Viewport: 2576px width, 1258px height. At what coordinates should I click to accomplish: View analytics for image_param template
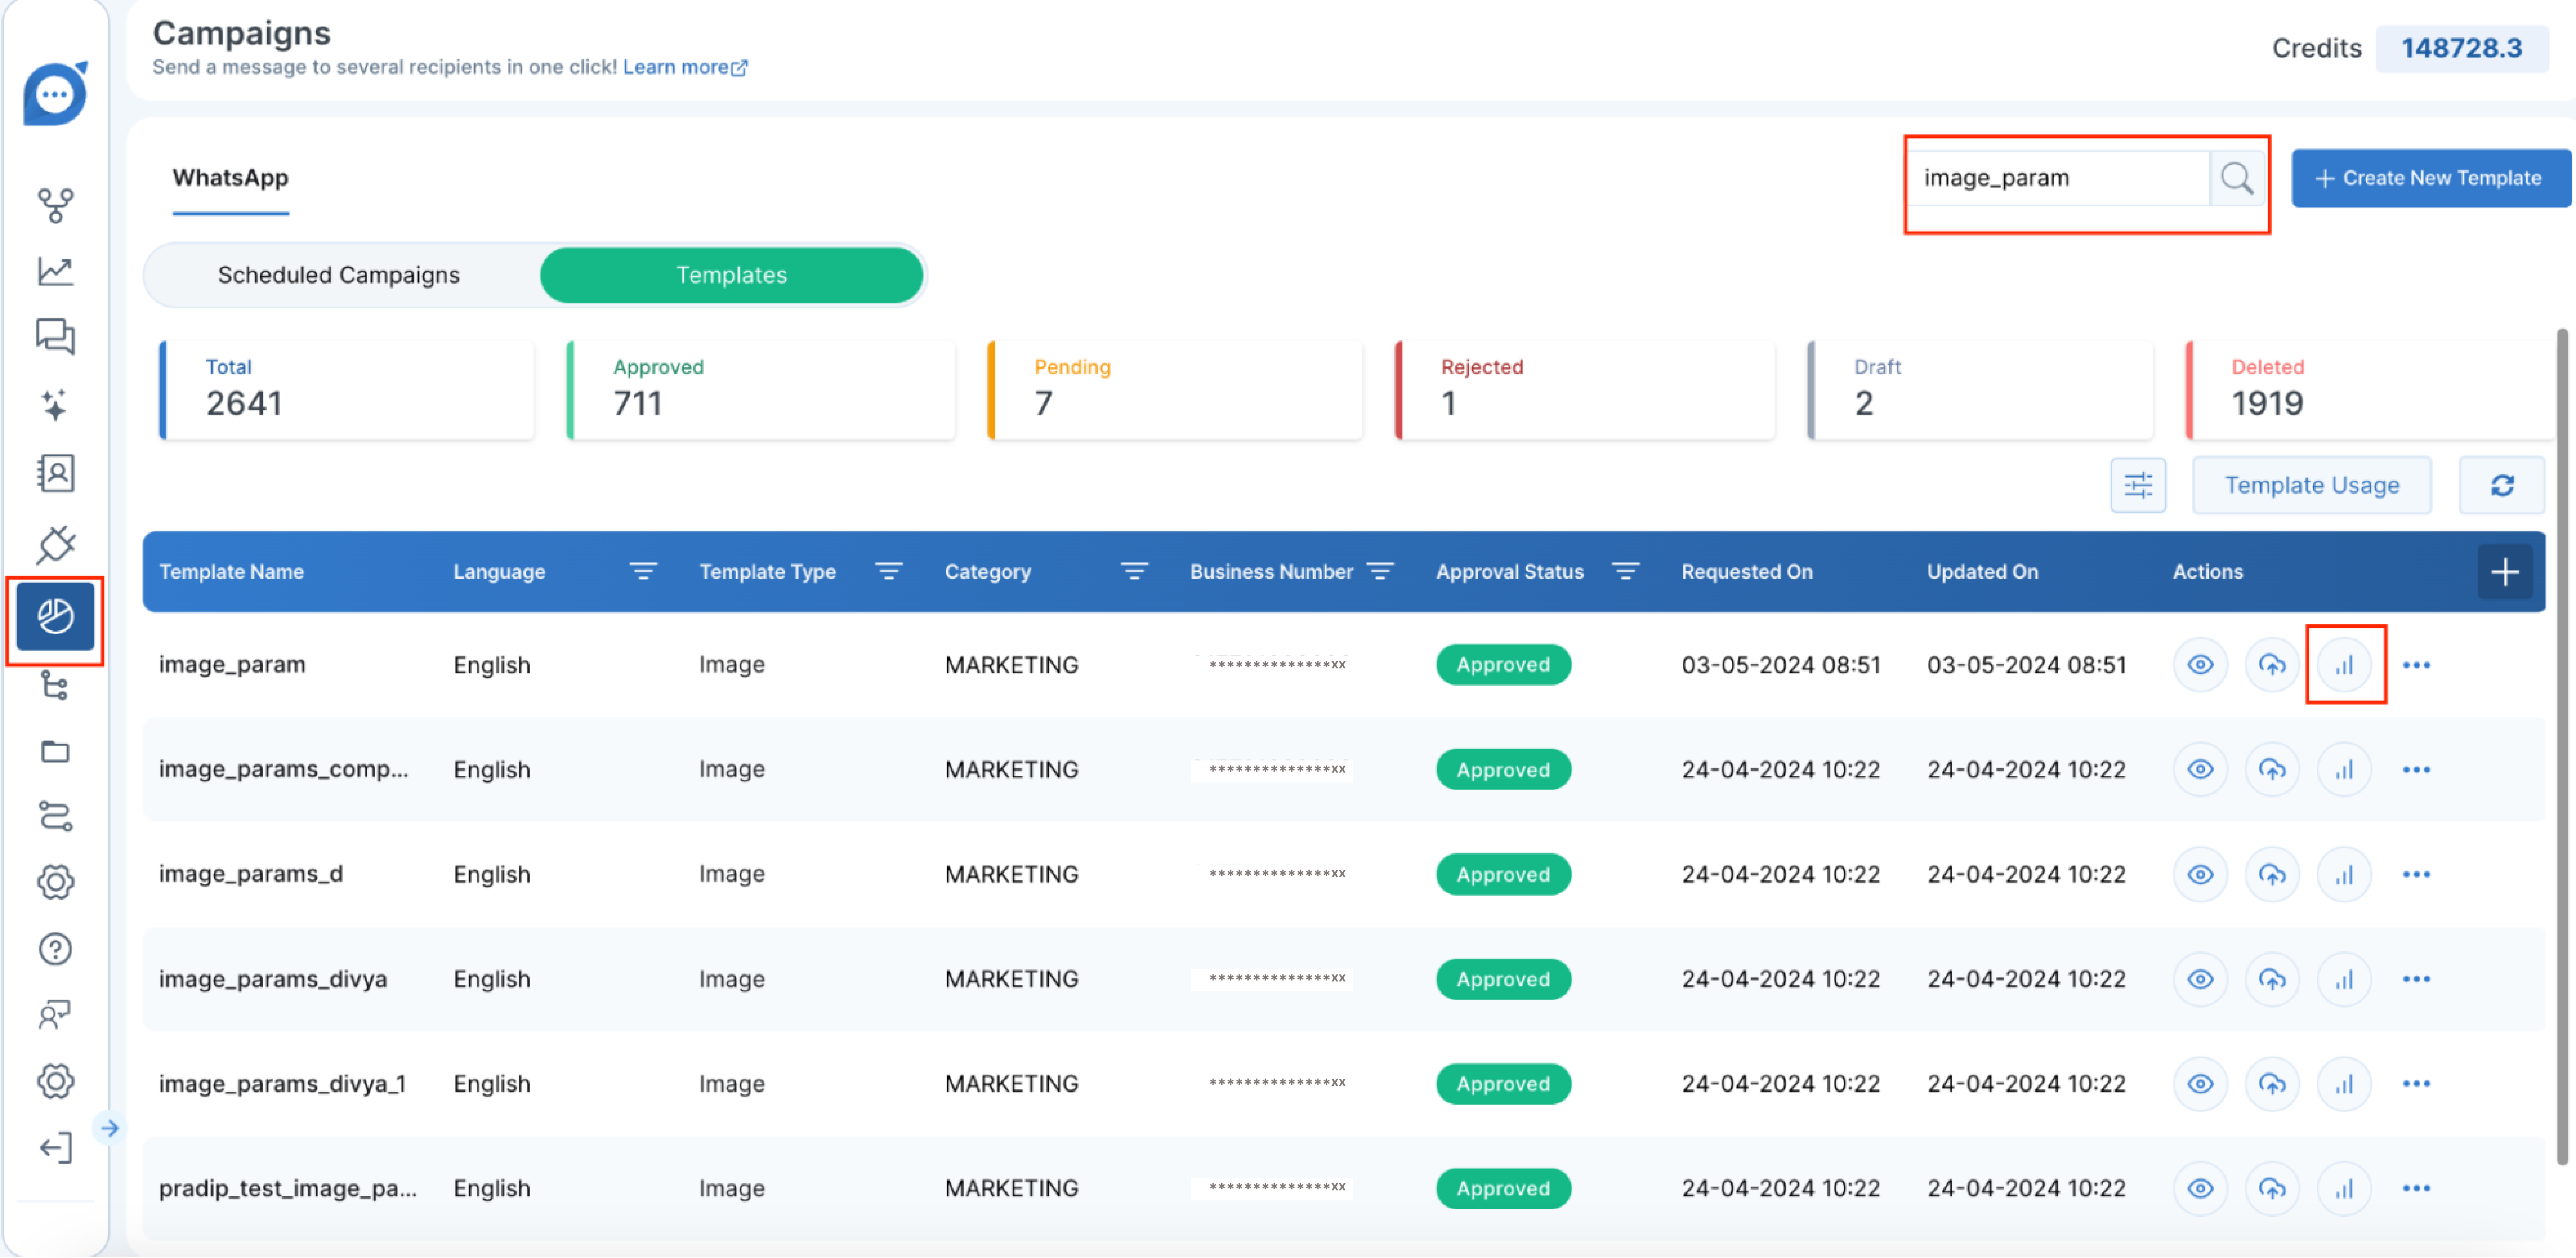[2344, 665]
